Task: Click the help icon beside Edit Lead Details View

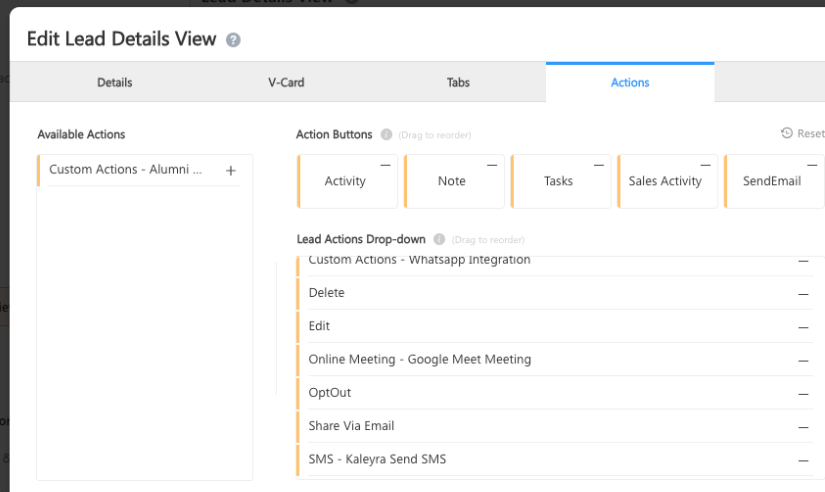Action: pyautogui.click(x=233, y=40)
